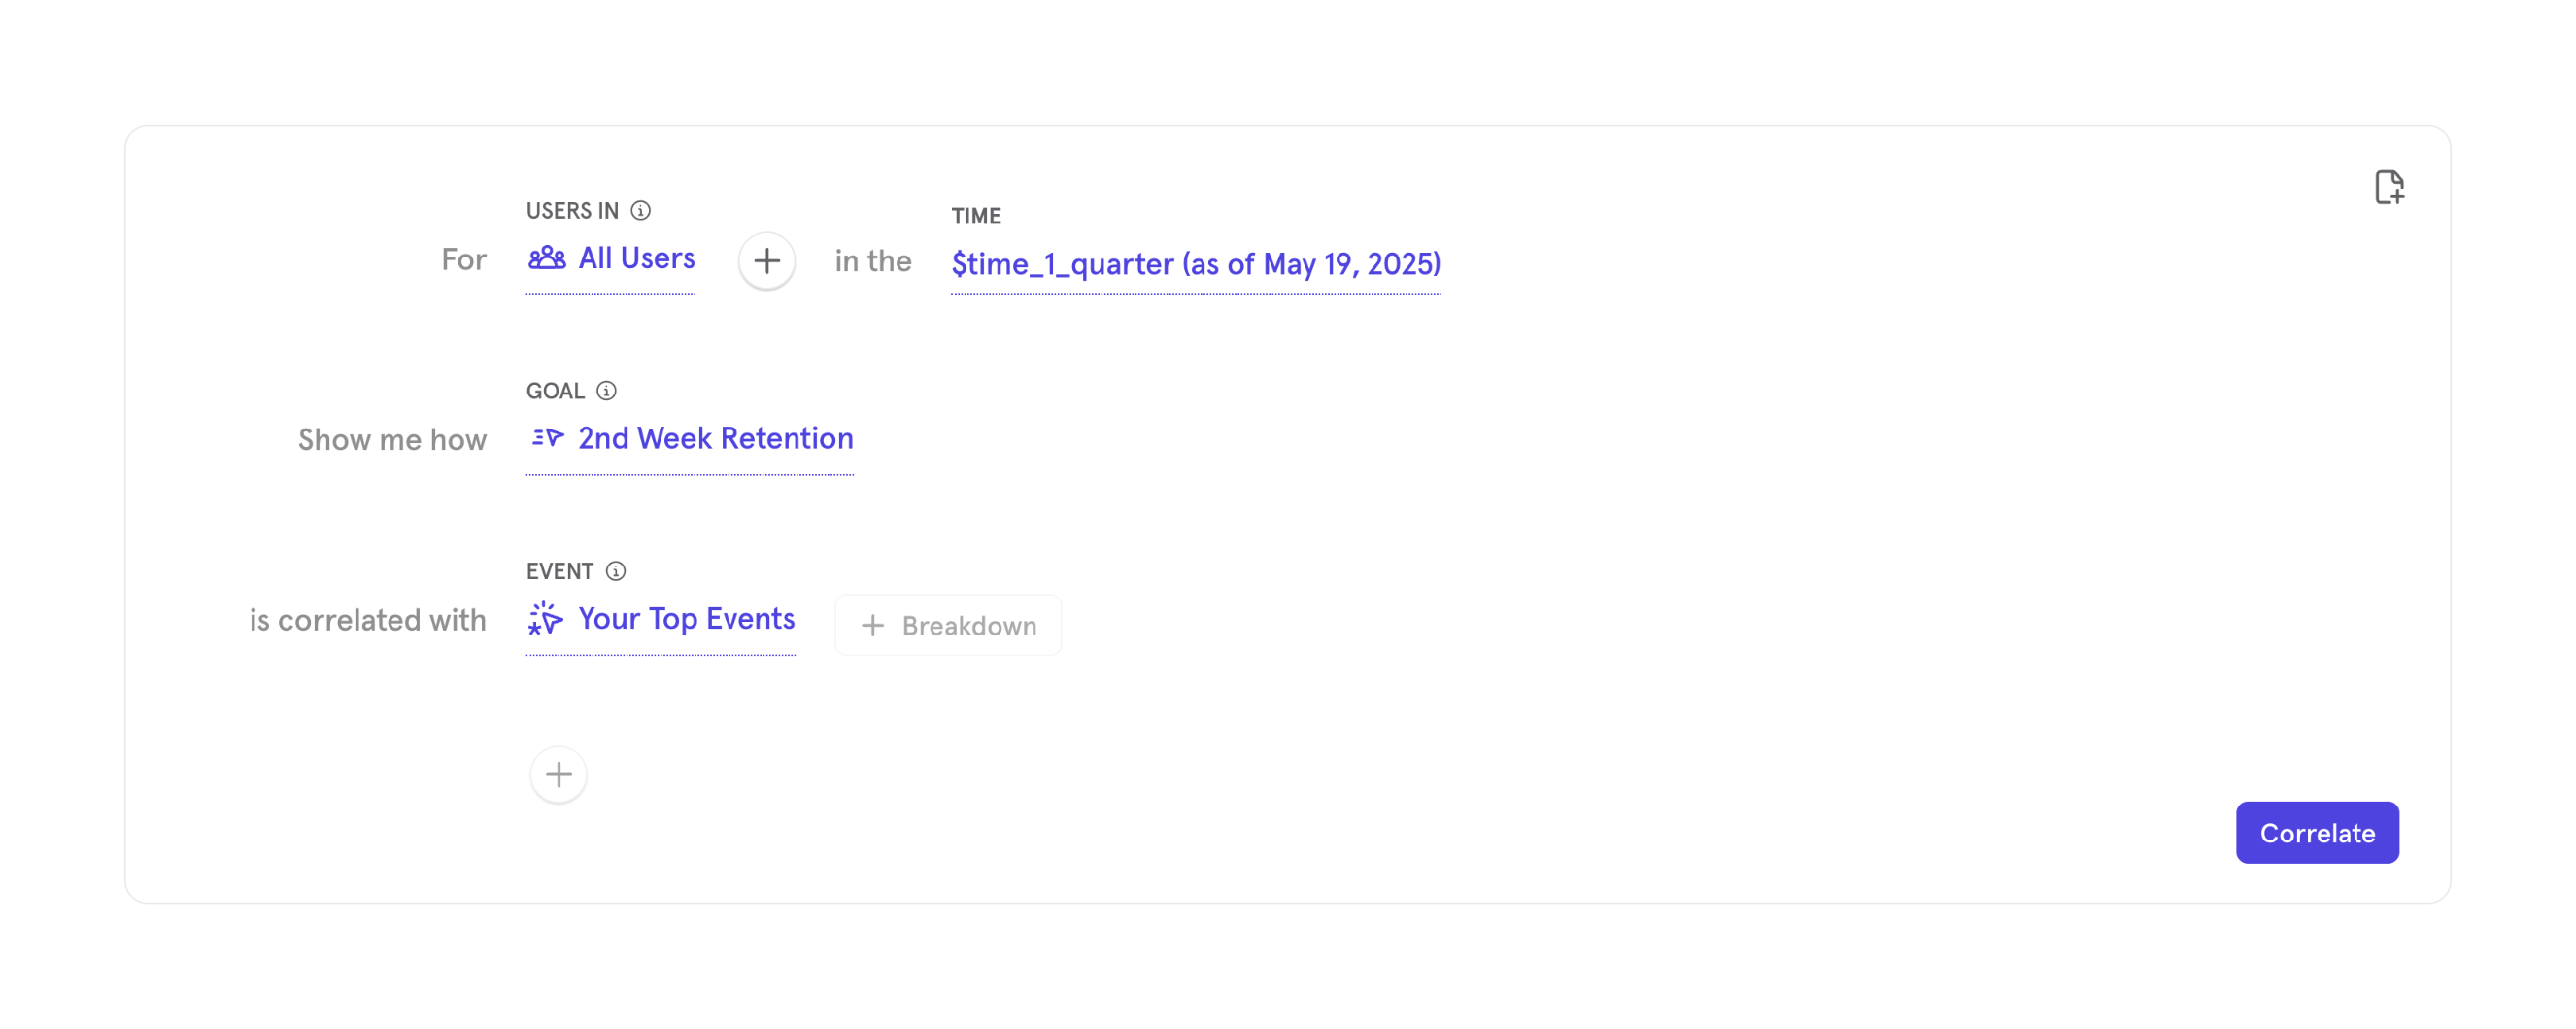
Task: Click the round plus button below the event row
Action: (558, 774)
